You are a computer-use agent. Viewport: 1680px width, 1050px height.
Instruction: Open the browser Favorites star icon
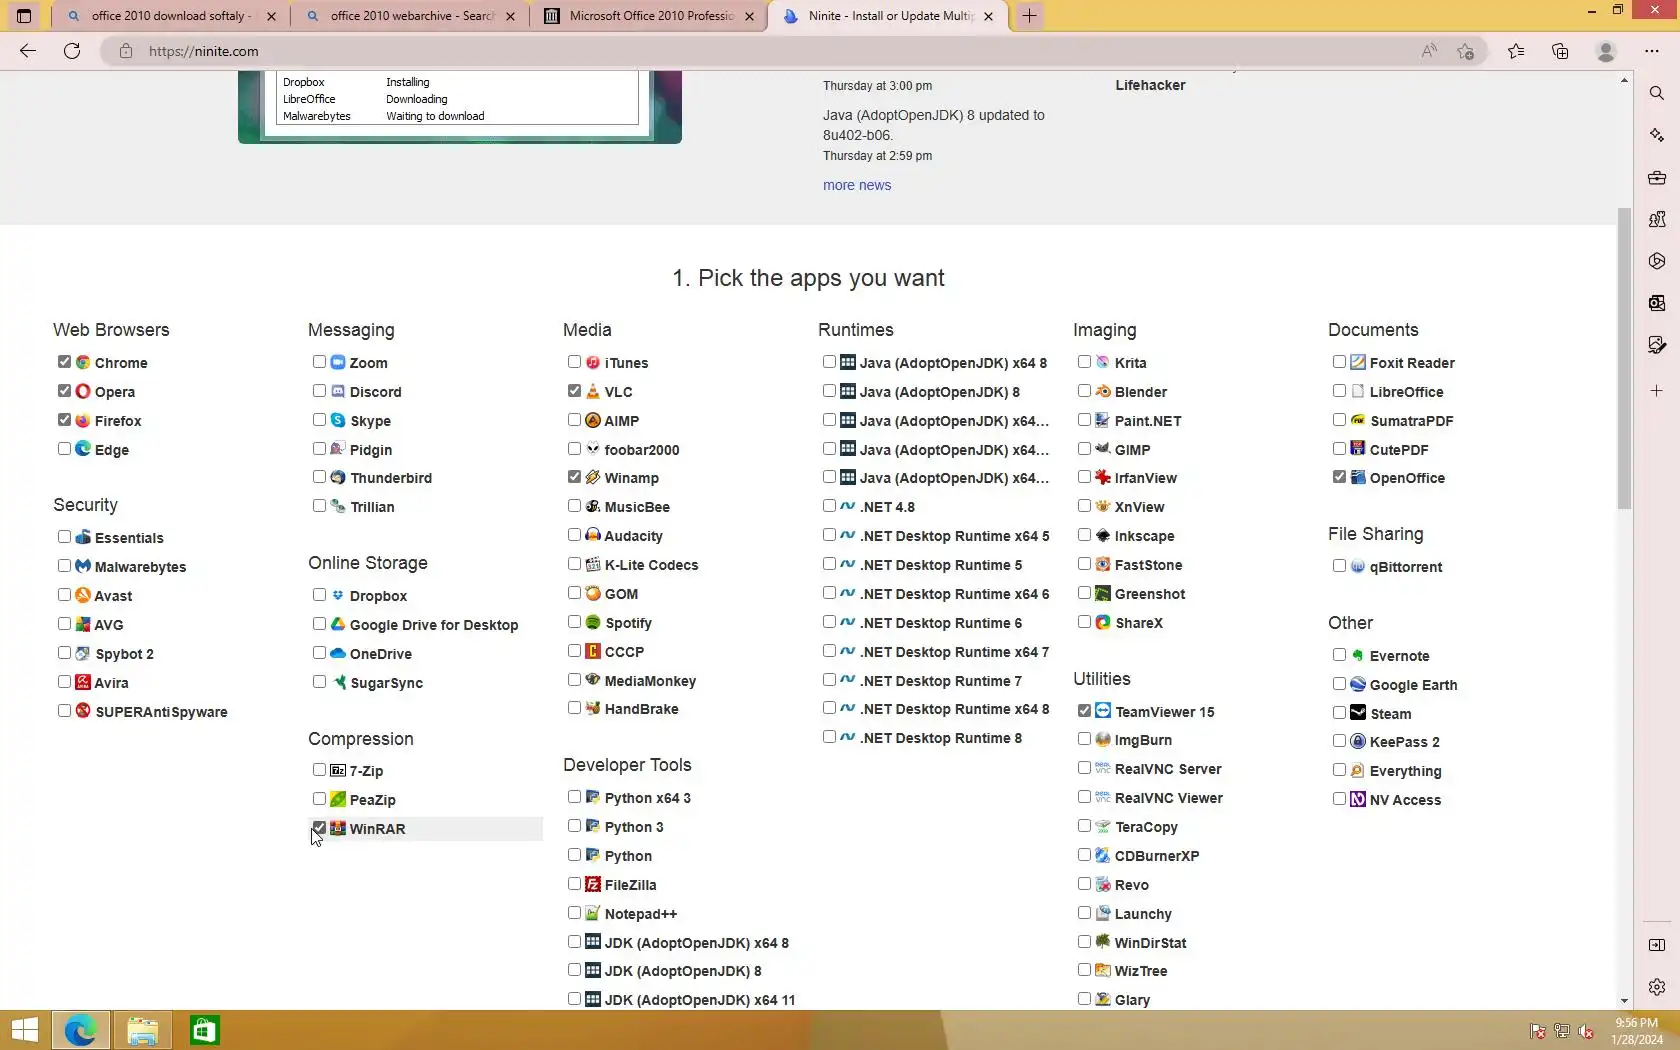coord(1516,51)
